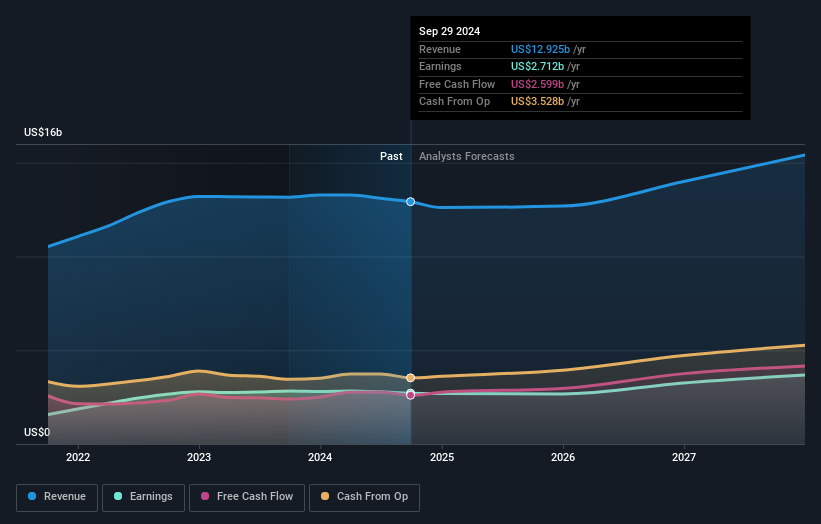The height and width of the screenshot is (524, 821).
Task: Click the Free Cash Flow label in tooltip
Action: [457, 84]
